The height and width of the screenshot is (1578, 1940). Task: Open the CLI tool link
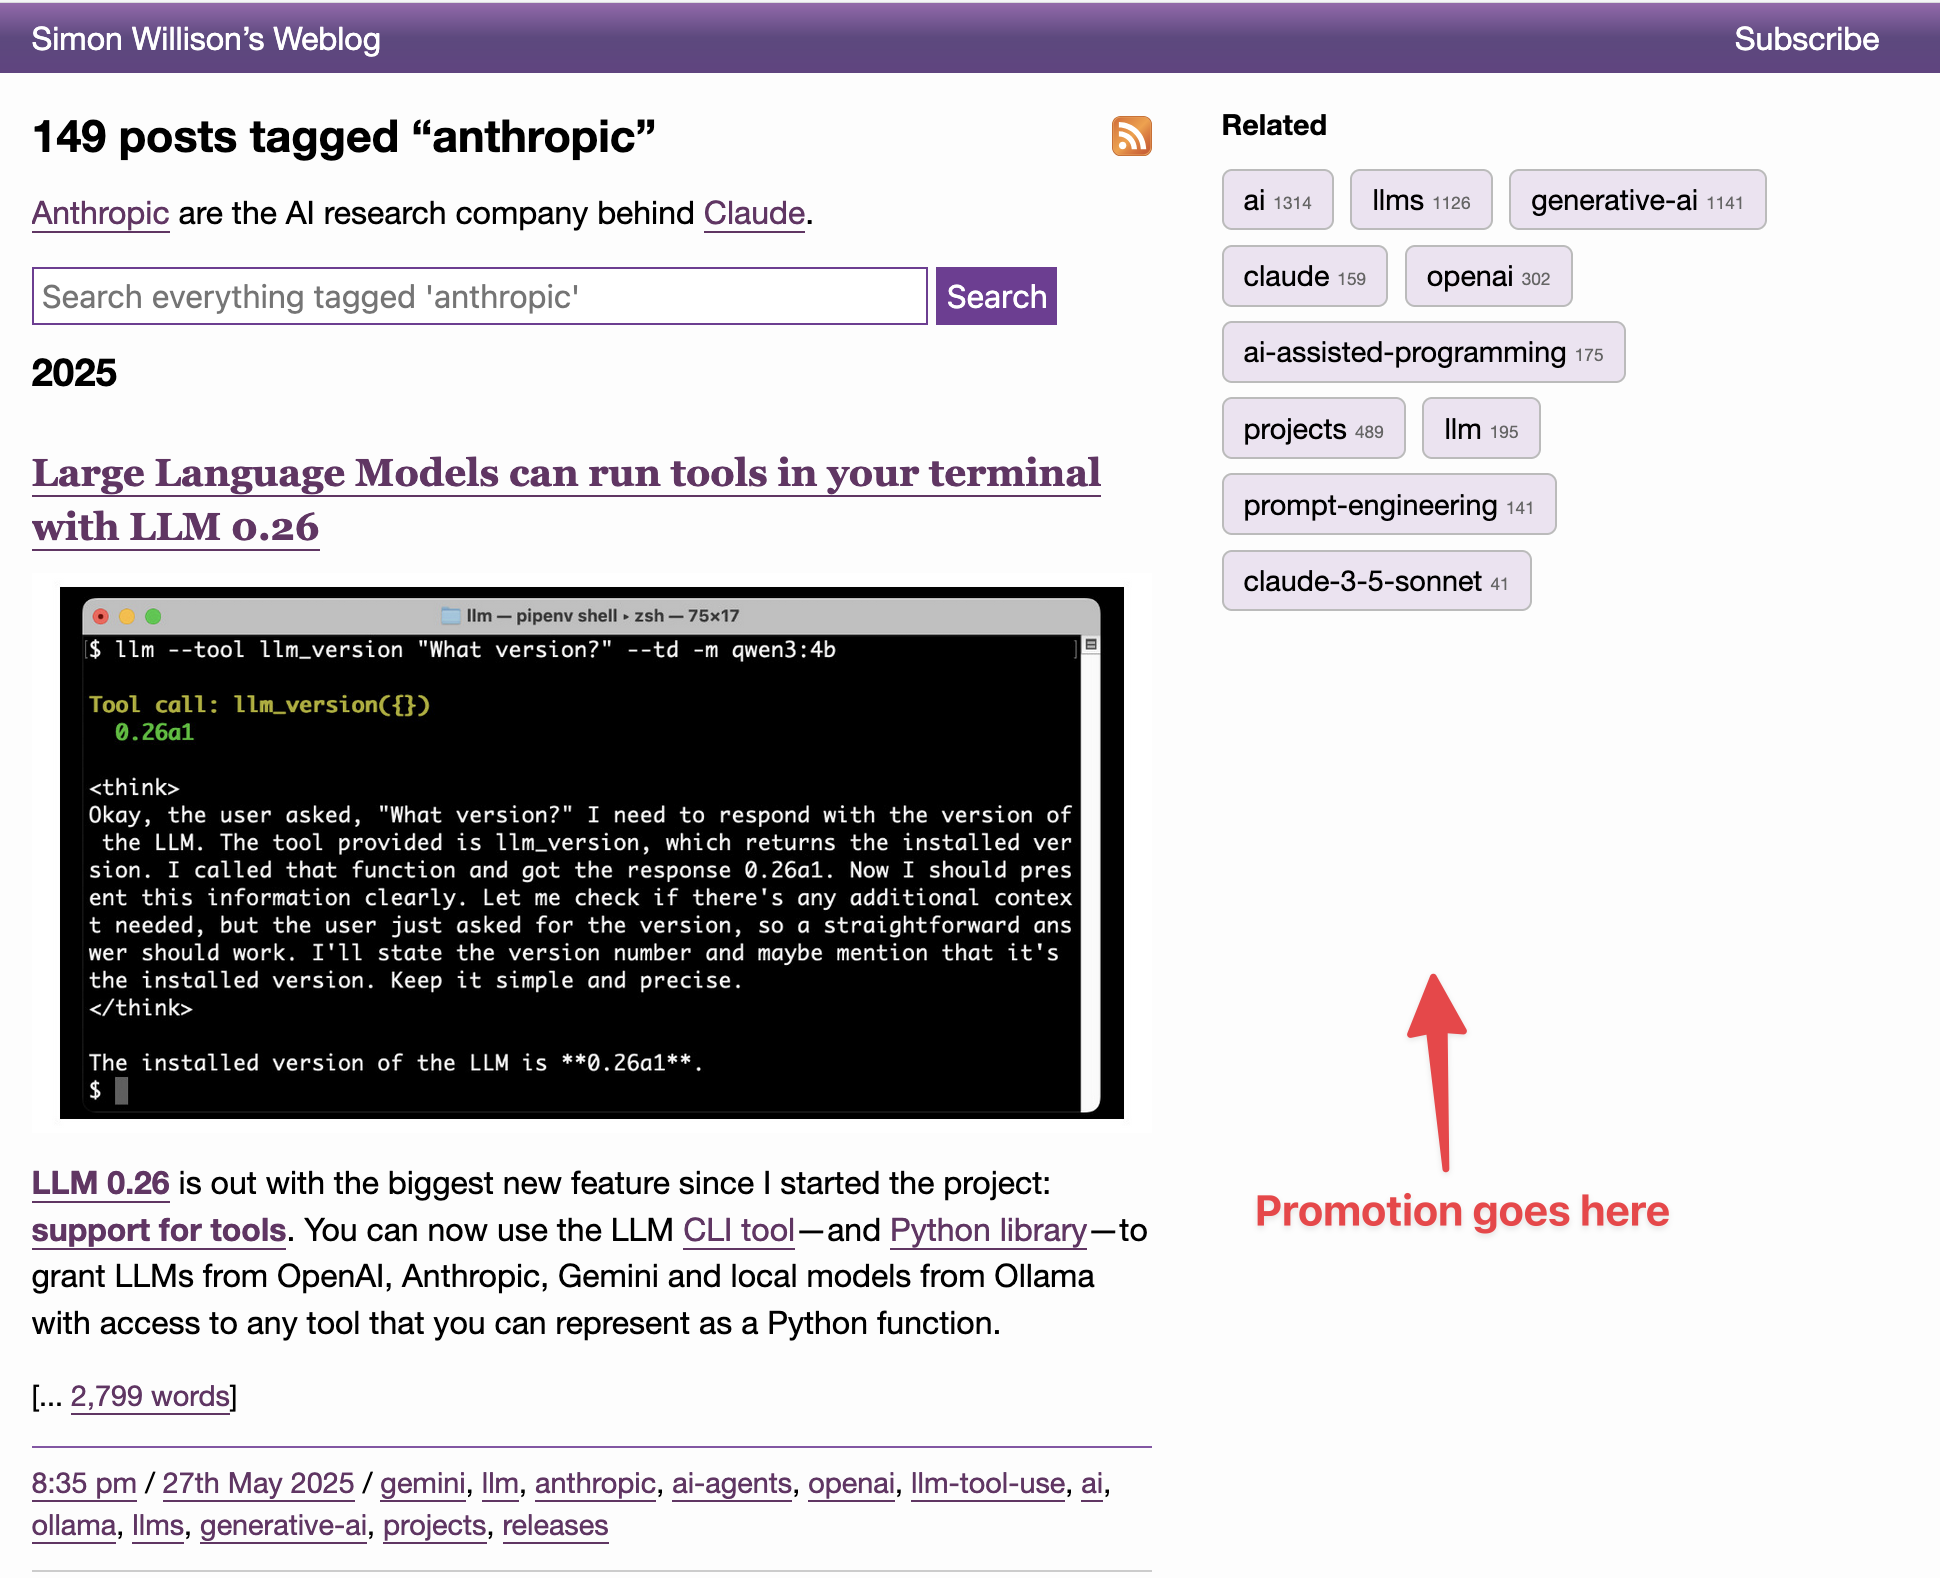[739, 1230]
